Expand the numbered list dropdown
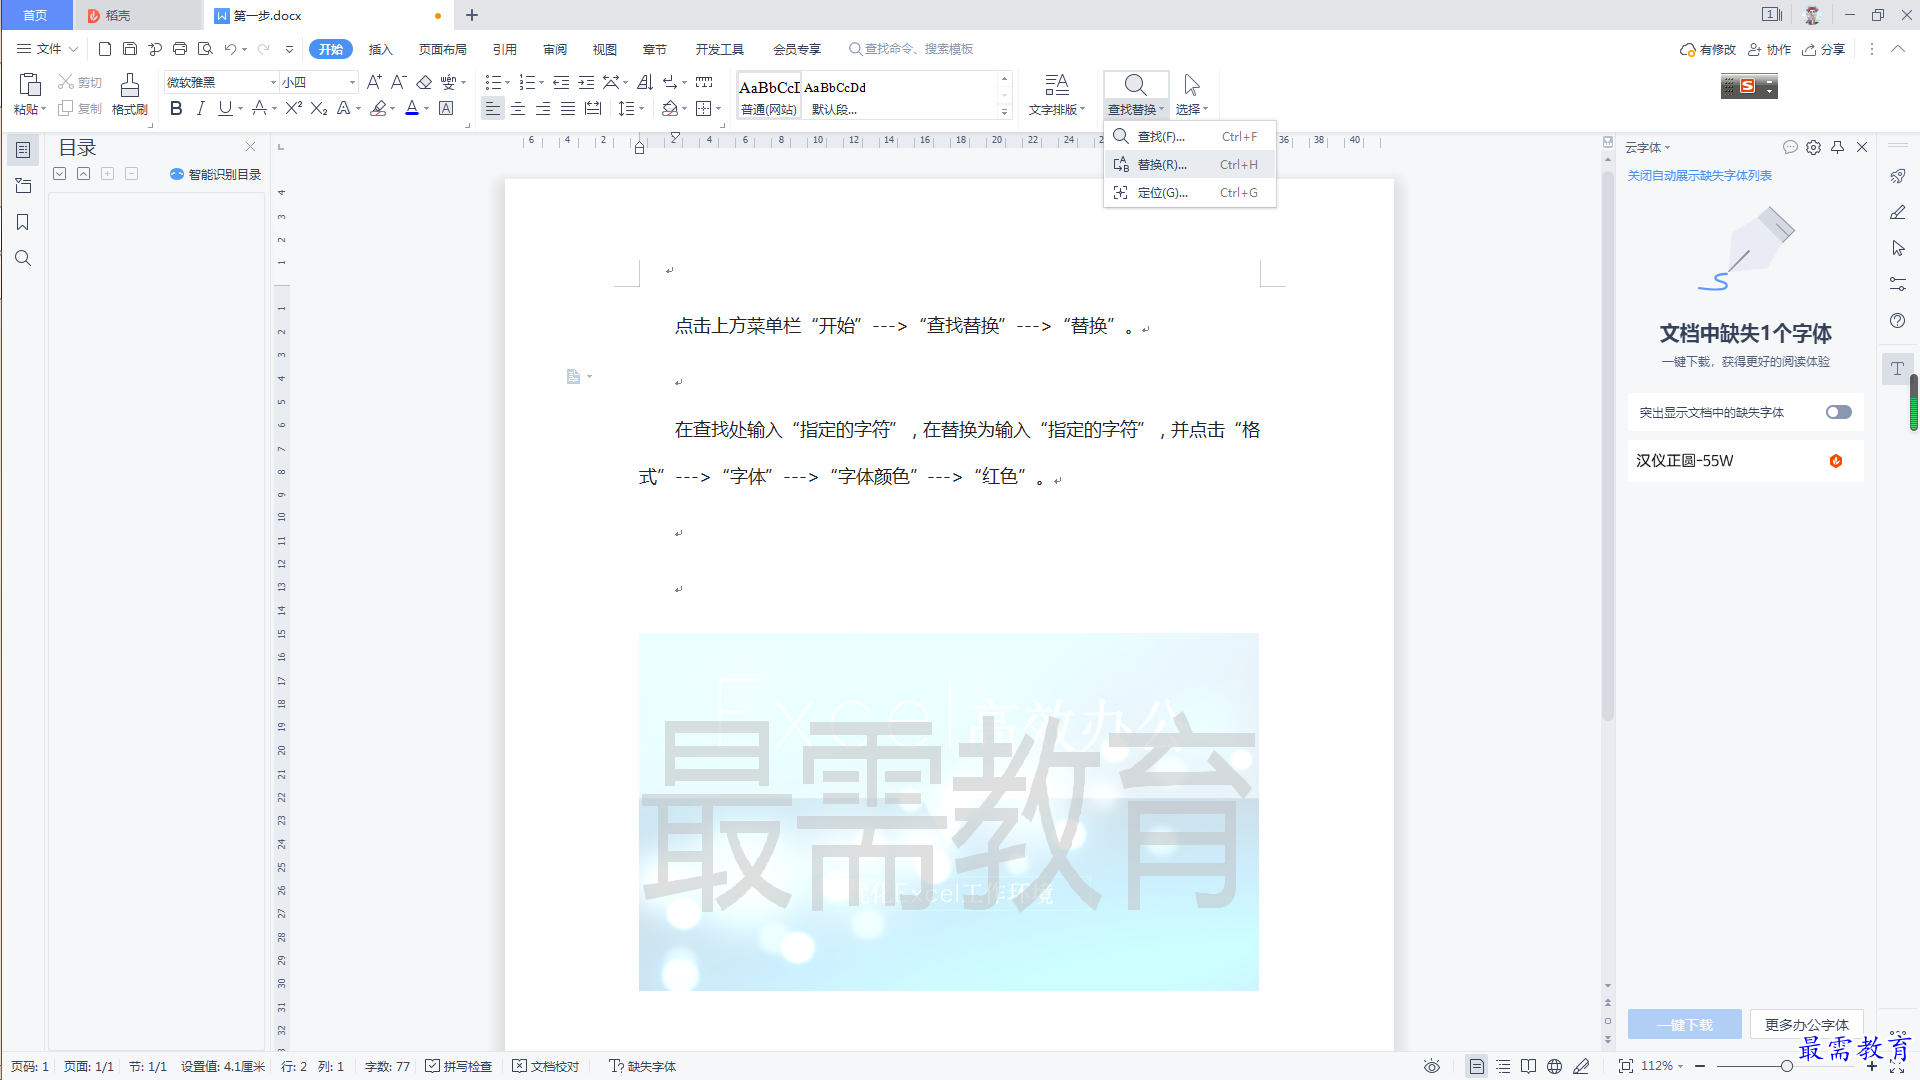The height and width of the screenshot is (1080, 1920). (x=542, y=83)
